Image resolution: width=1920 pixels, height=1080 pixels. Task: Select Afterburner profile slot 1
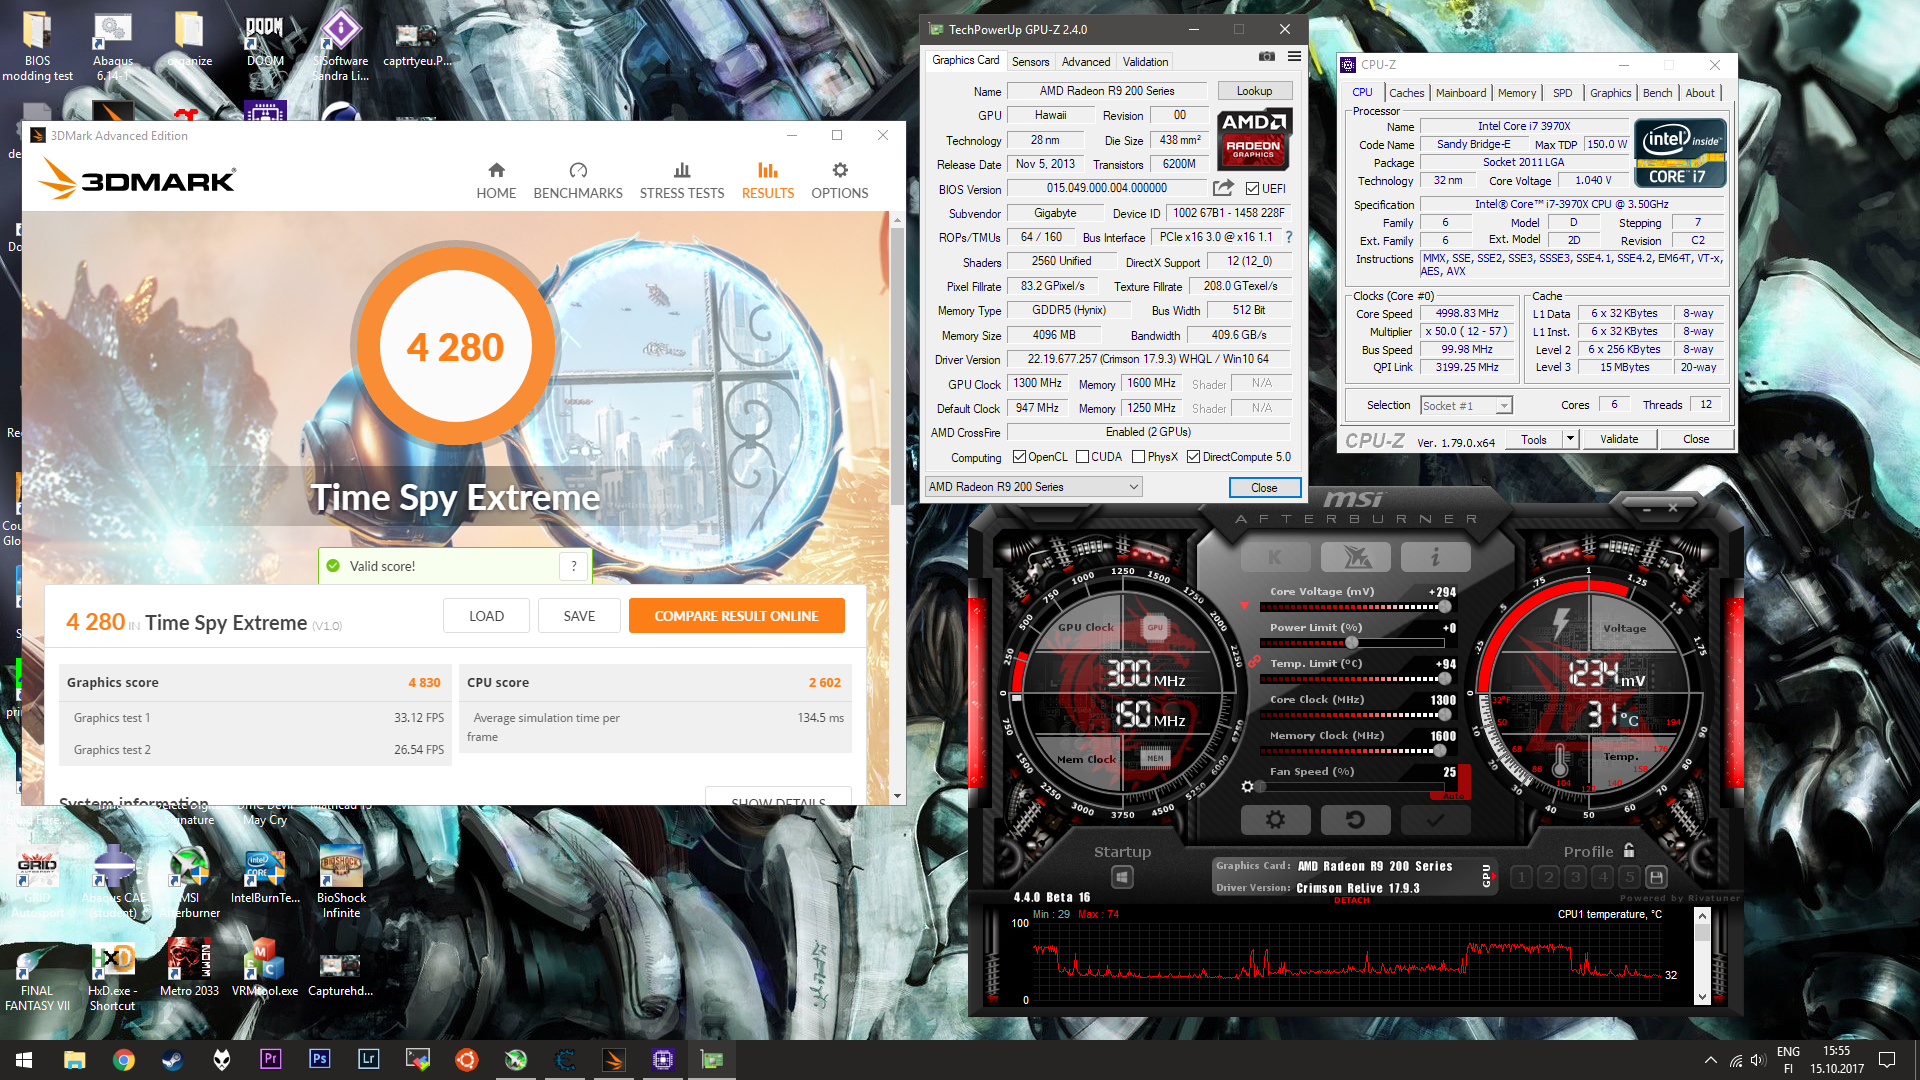(1521, 877)
